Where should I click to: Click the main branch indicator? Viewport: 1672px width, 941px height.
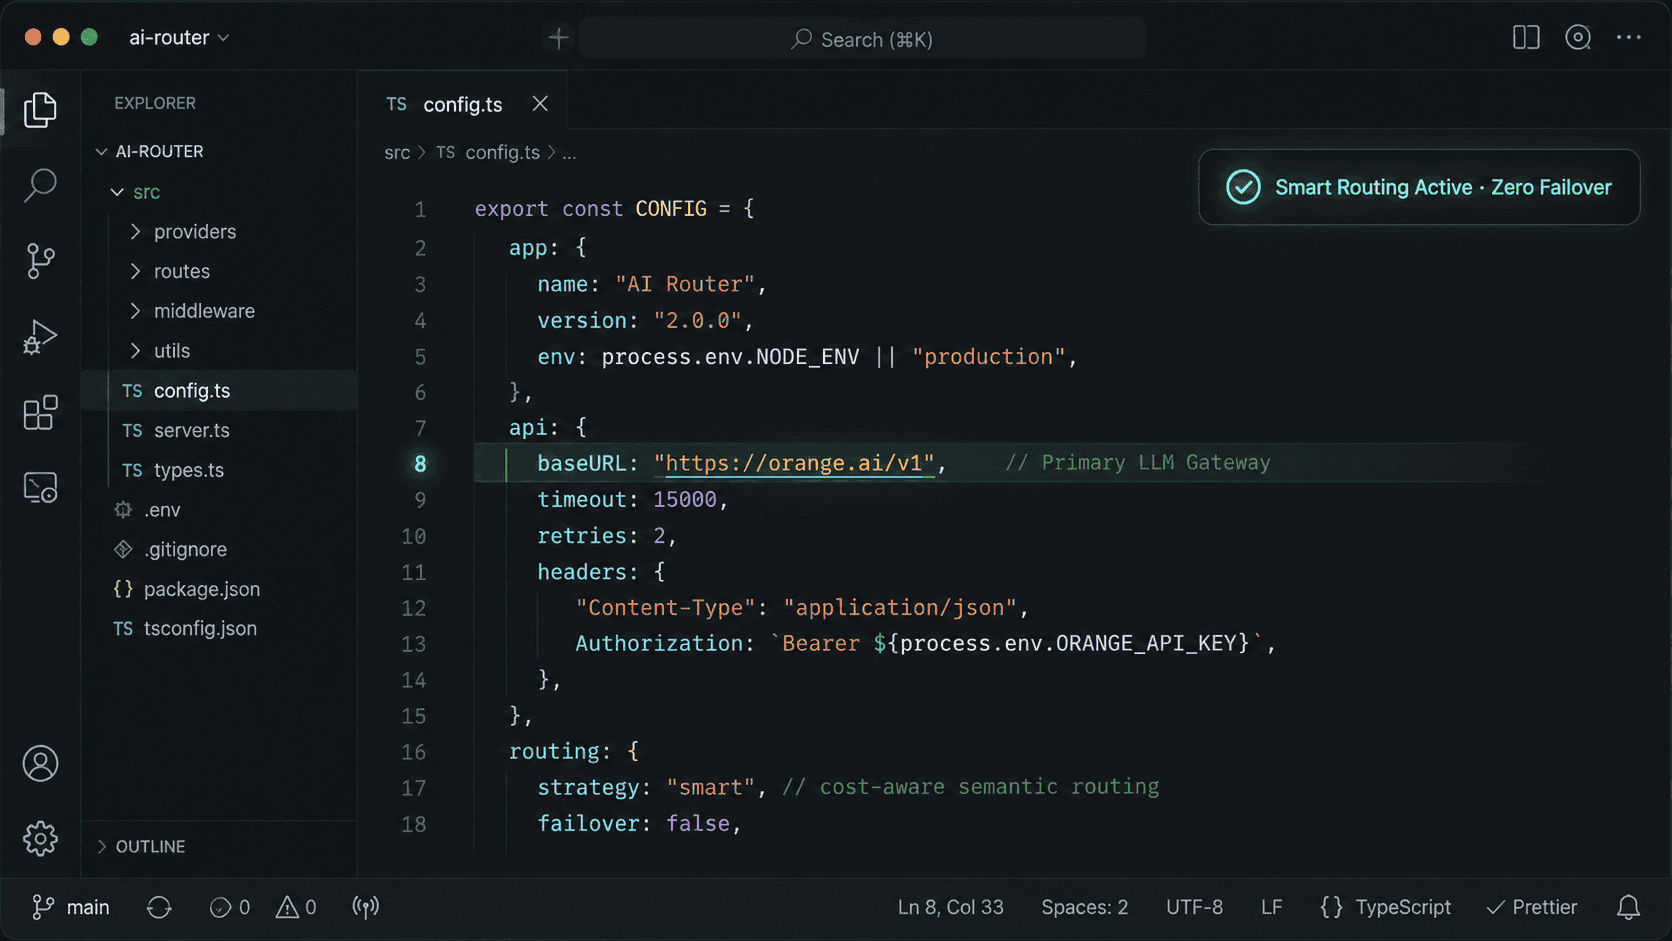point(70,907)
